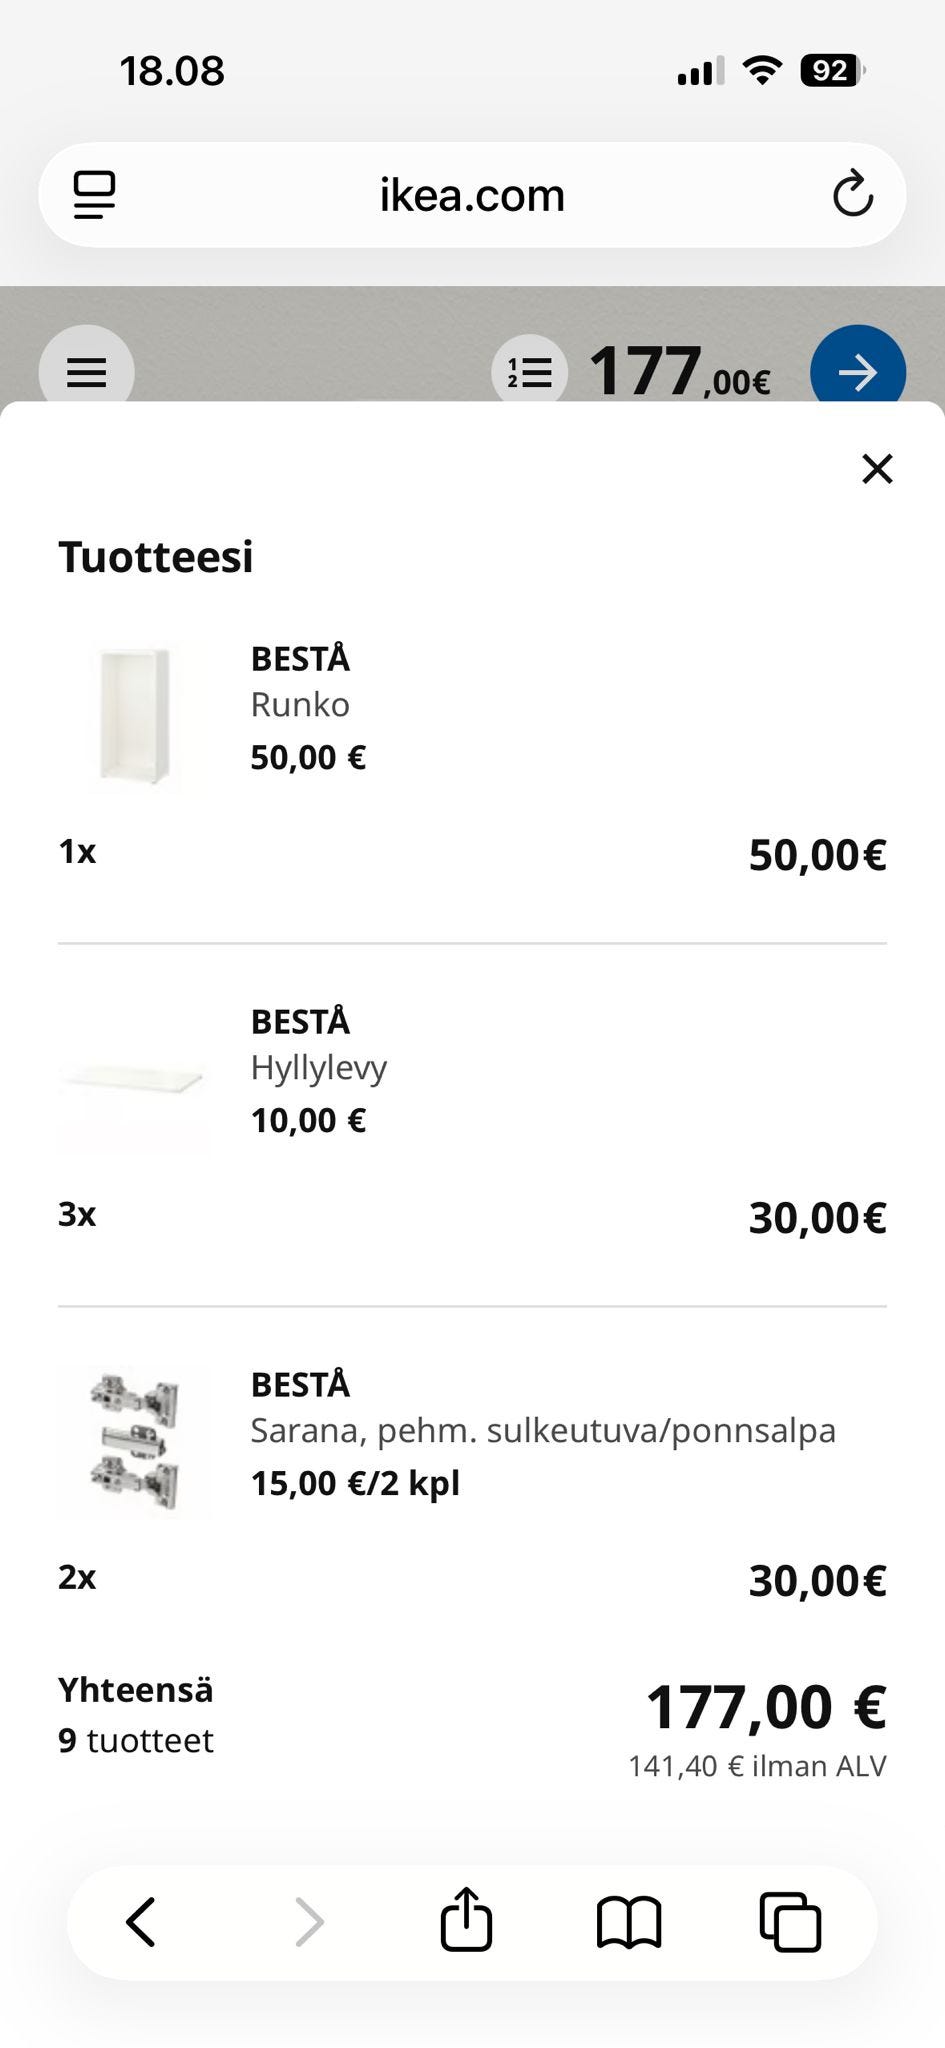Reload the ikea.com page

(x=852, y=194)
